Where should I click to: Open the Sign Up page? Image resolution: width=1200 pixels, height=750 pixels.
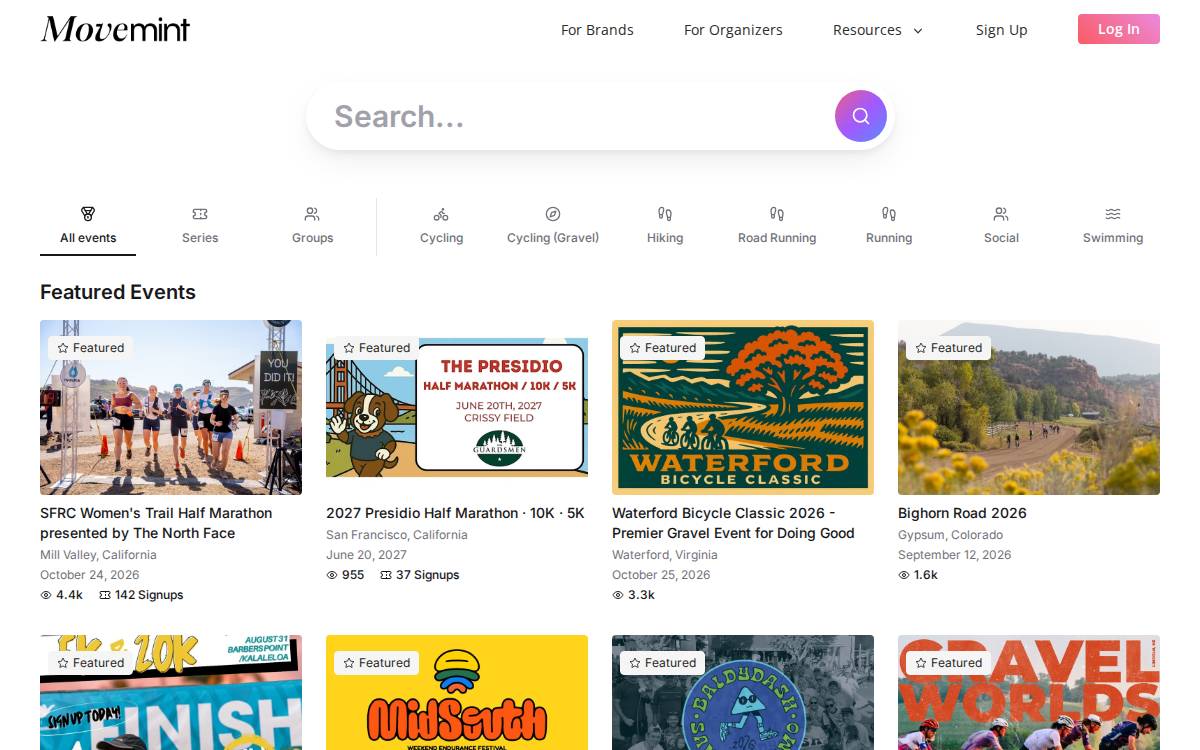[x=1001, y=30]
